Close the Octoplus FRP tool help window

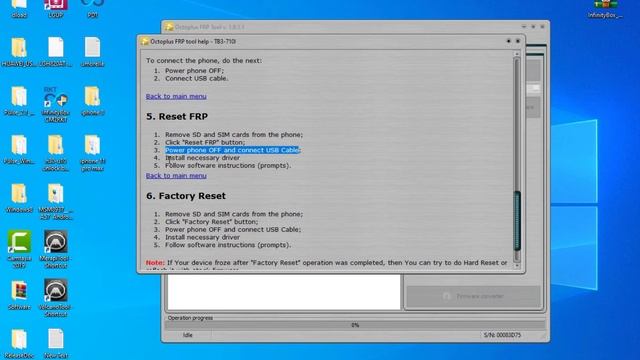(518, 41)
